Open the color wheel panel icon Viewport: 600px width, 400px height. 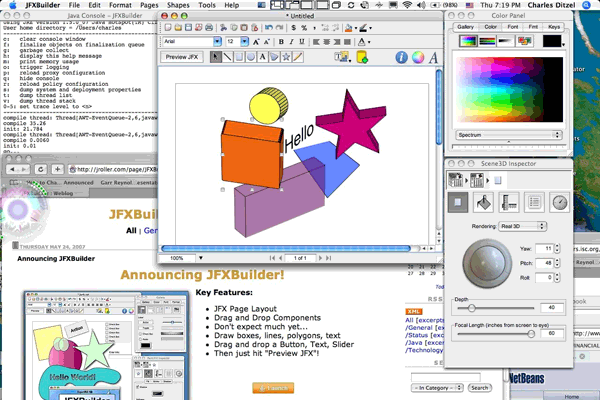click(x=418, y=57)
